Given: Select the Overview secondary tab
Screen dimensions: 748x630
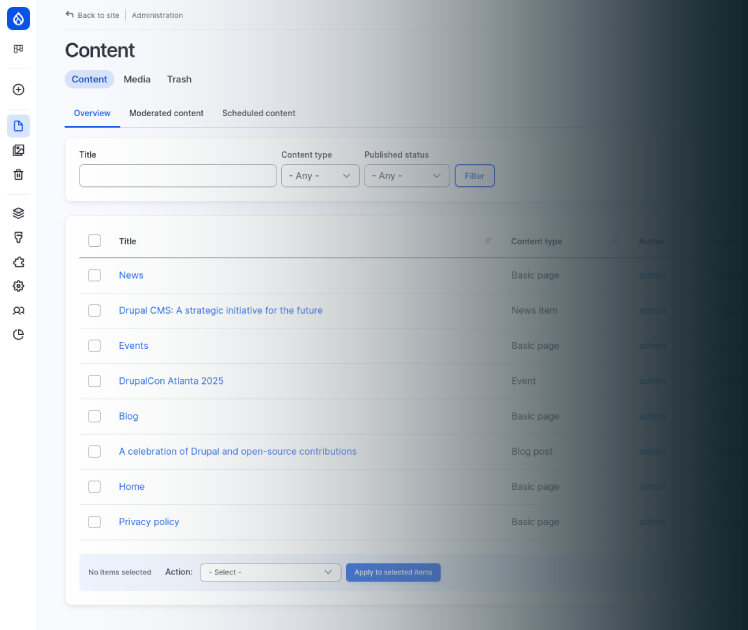Looking at the screenshot, I should tap(92, 113).
